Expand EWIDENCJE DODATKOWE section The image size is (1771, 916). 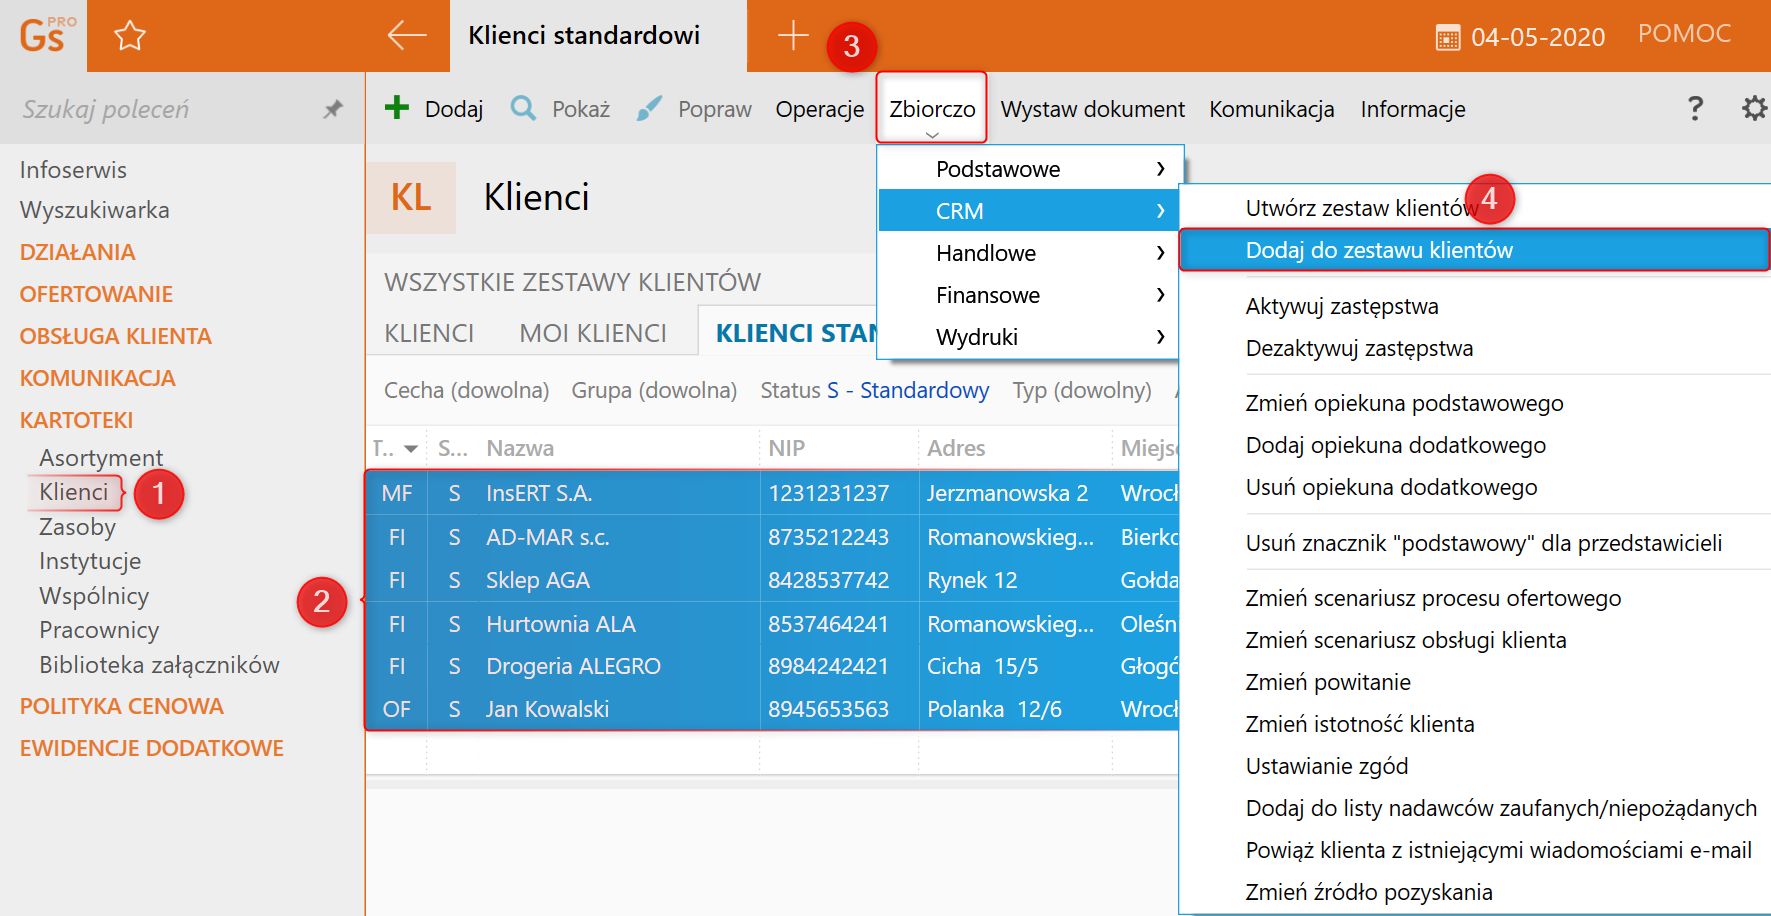pyautogui.click(x=151, y=748)
